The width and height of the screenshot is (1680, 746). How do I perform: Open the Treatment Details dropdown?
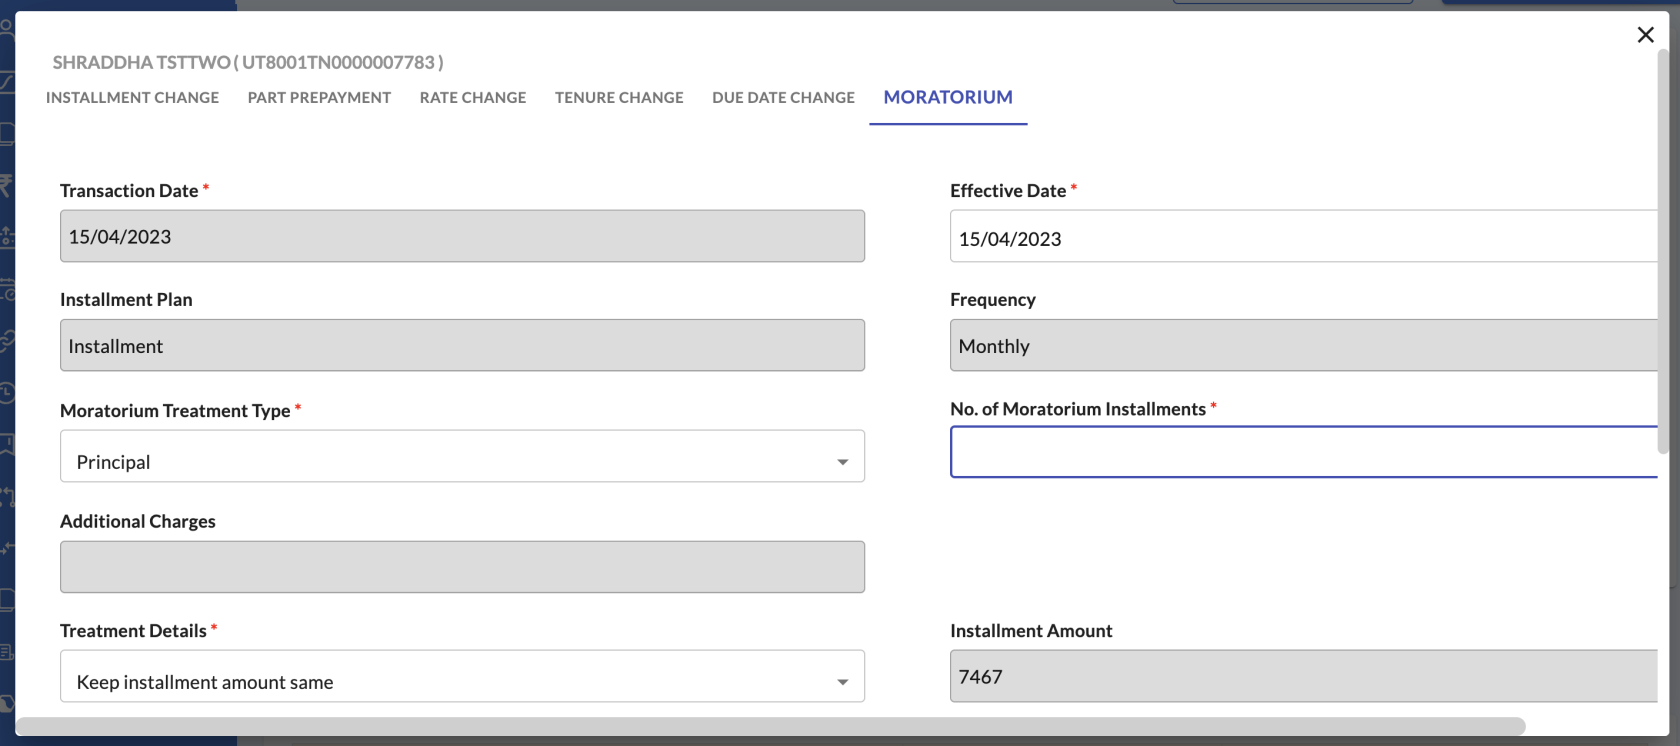pos(462,676)
